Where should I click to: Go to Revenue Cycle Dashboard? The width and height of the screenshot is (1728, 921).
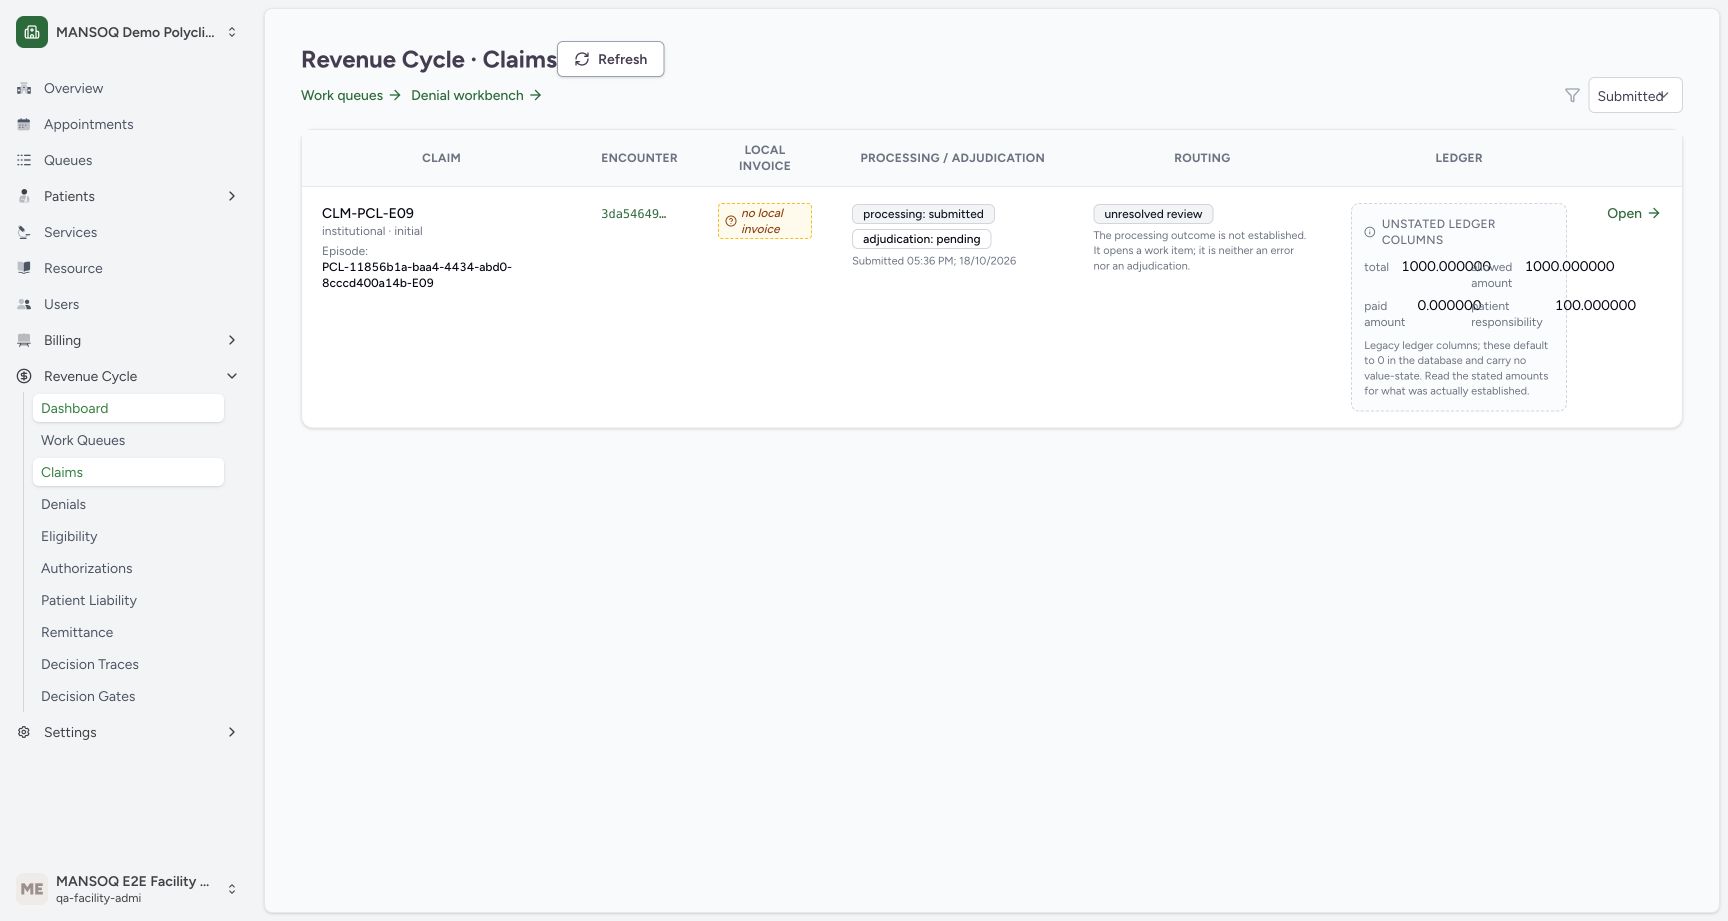128,408
